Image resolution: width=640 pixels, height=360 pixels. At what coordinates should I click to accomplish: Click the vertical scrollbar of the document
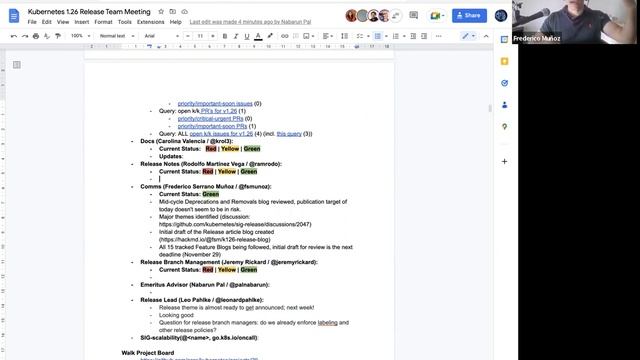pos(490,108)
